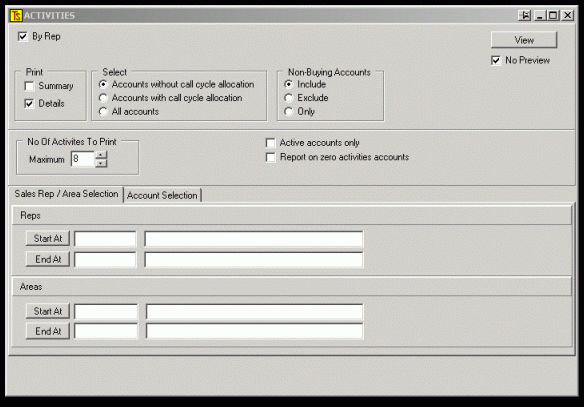The image size is (584, 407).
Task: Click the Reps Start At button
Action: coord(48,238)
